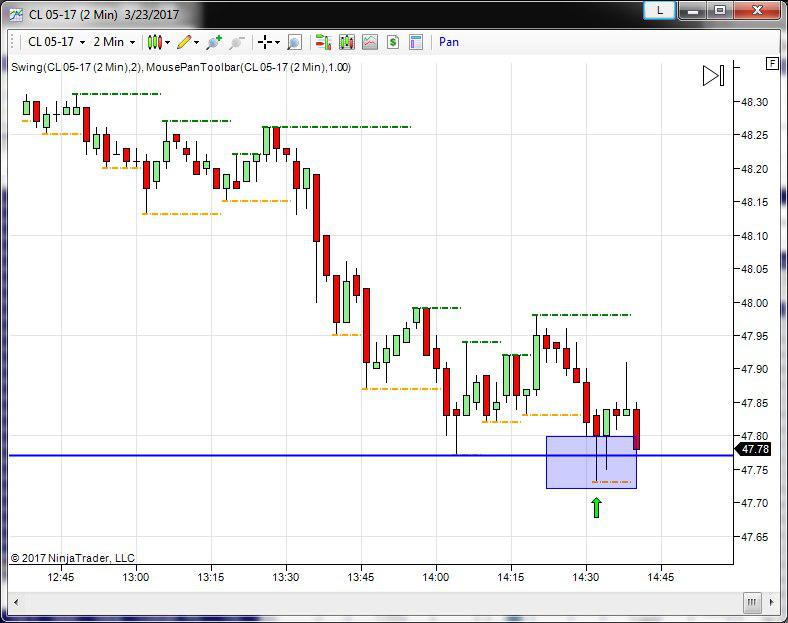Click the NinjaTrader chart title bar icon
788x623 pixels.
pyautogui.click(x=16, y=15)
